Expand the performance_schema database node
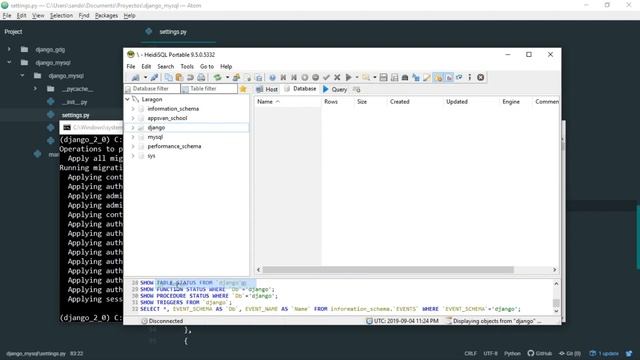The height and width of the screenshot is (360, 640). pos(133,146)
